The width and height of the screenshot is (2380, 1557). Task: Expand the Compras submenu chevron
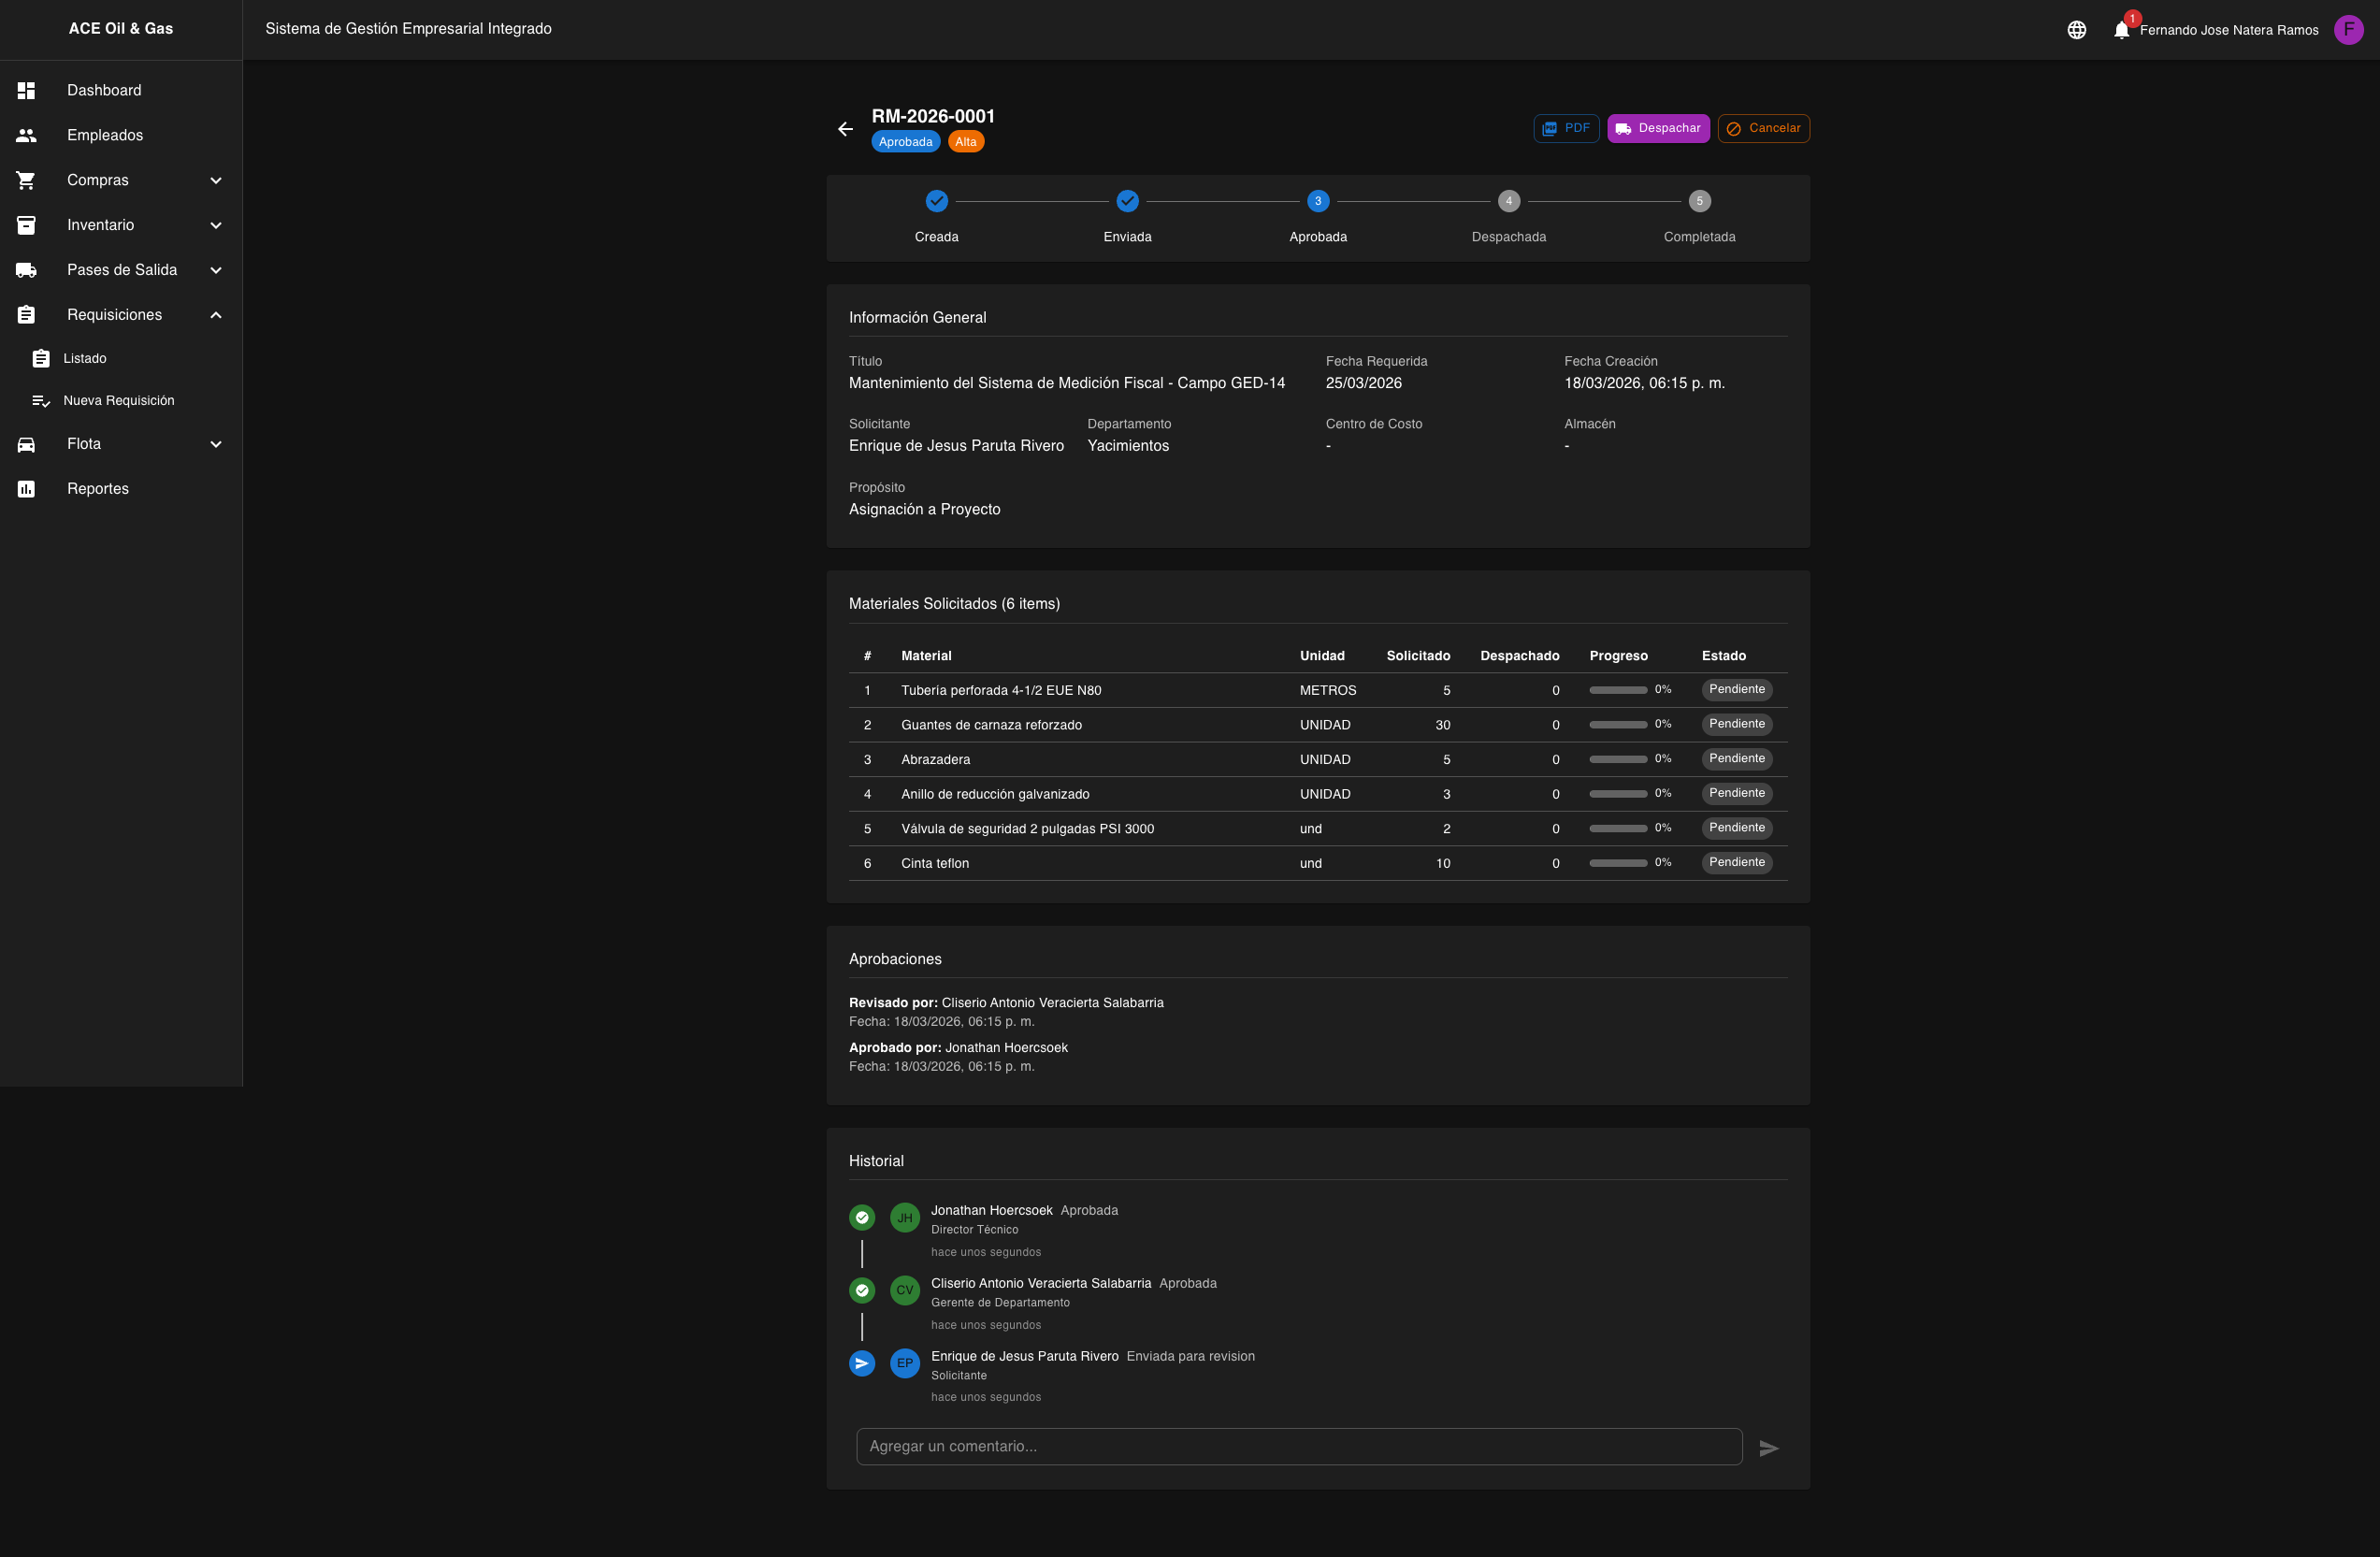(216, 180)
